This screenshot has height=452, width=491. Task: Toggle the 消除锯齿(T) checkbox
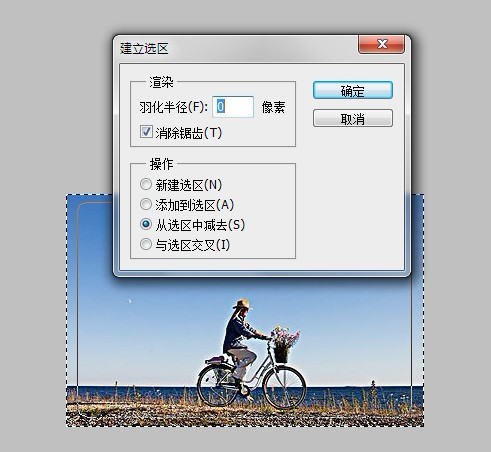tap(146, 132)
